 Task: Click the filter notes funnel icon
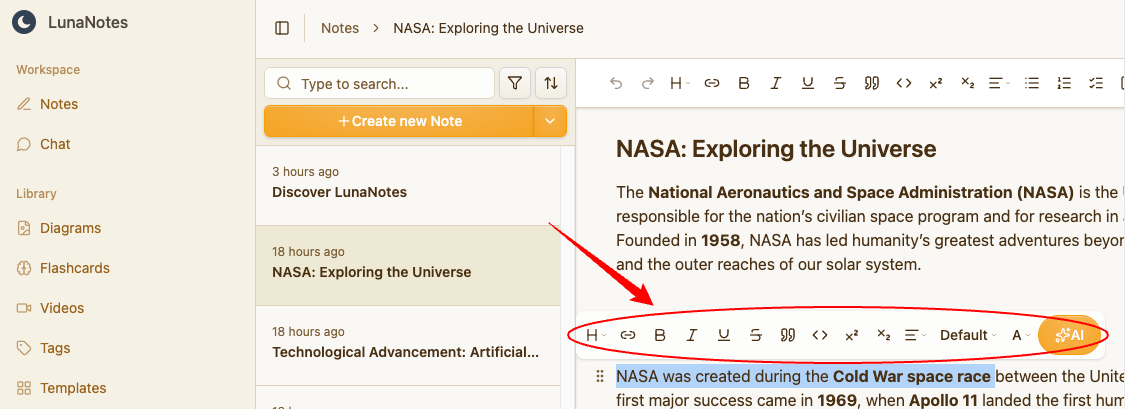pyautogui.click(x=514, y=84)
